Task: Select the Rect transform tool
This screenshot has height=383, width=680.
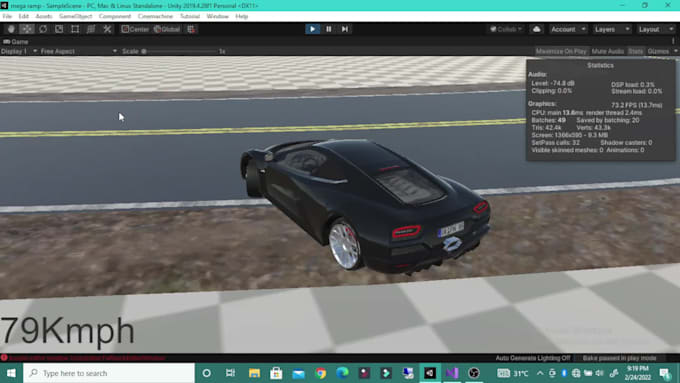Action: click(75, 29)
